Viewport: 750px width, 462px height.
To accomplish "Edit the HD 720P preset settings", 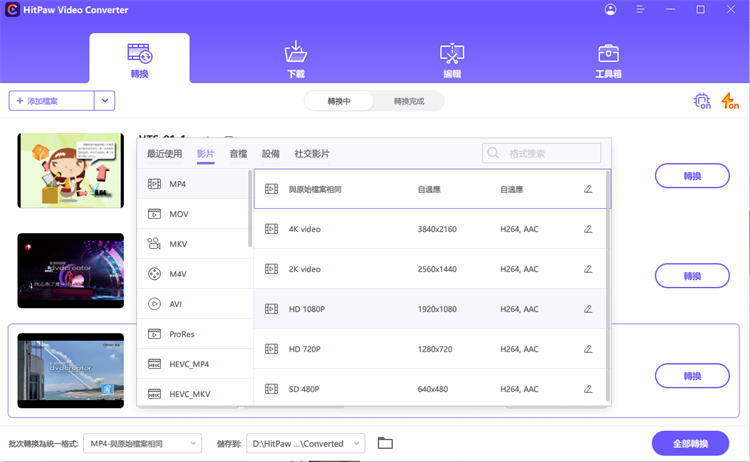I will tap(588, 349).
